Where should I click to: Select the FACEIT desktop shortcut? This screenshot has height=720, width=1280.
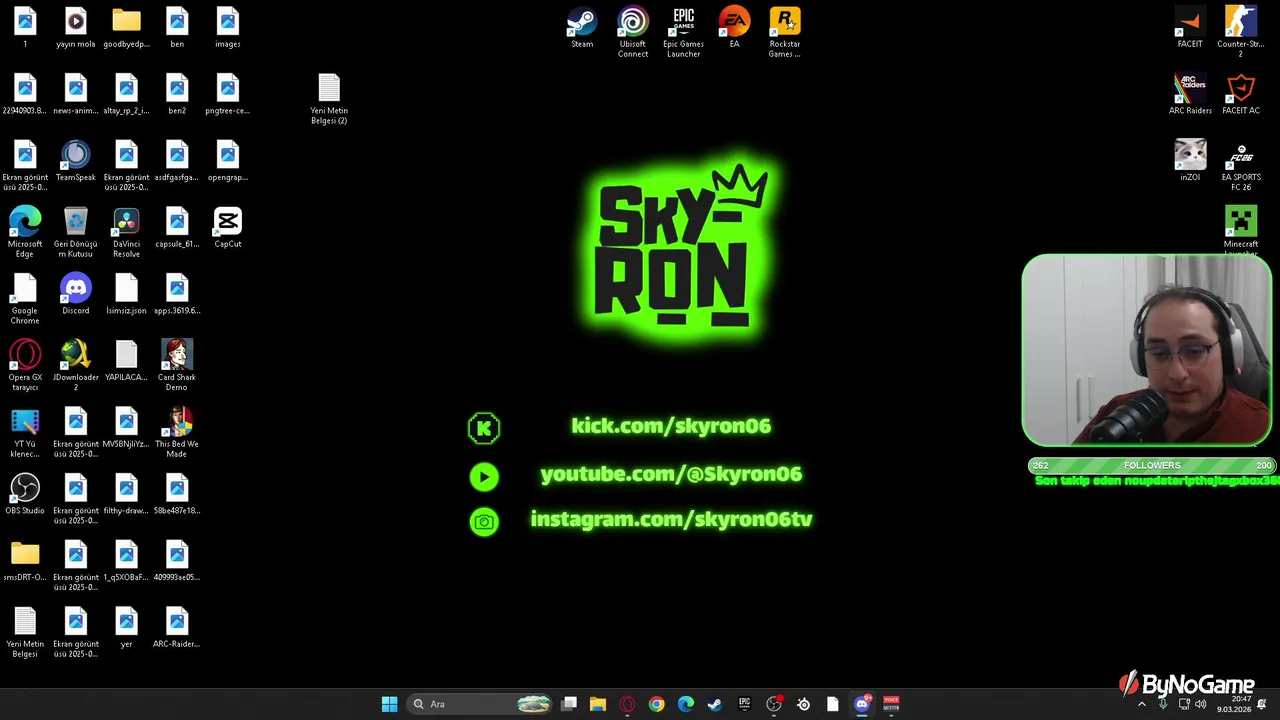pyautogui.click(x=1190, y=28)
